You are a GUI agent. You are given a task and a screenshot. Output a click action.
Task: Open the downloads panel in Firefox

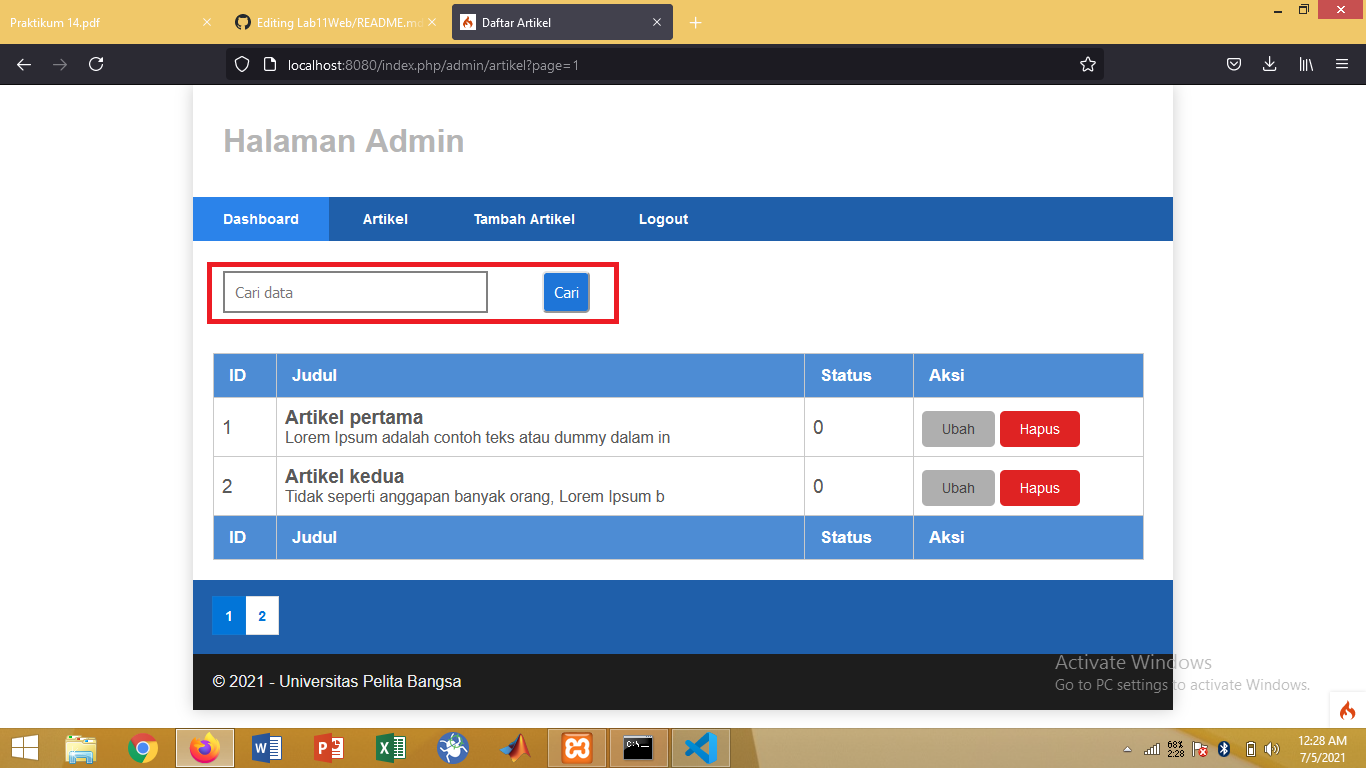1269,63
